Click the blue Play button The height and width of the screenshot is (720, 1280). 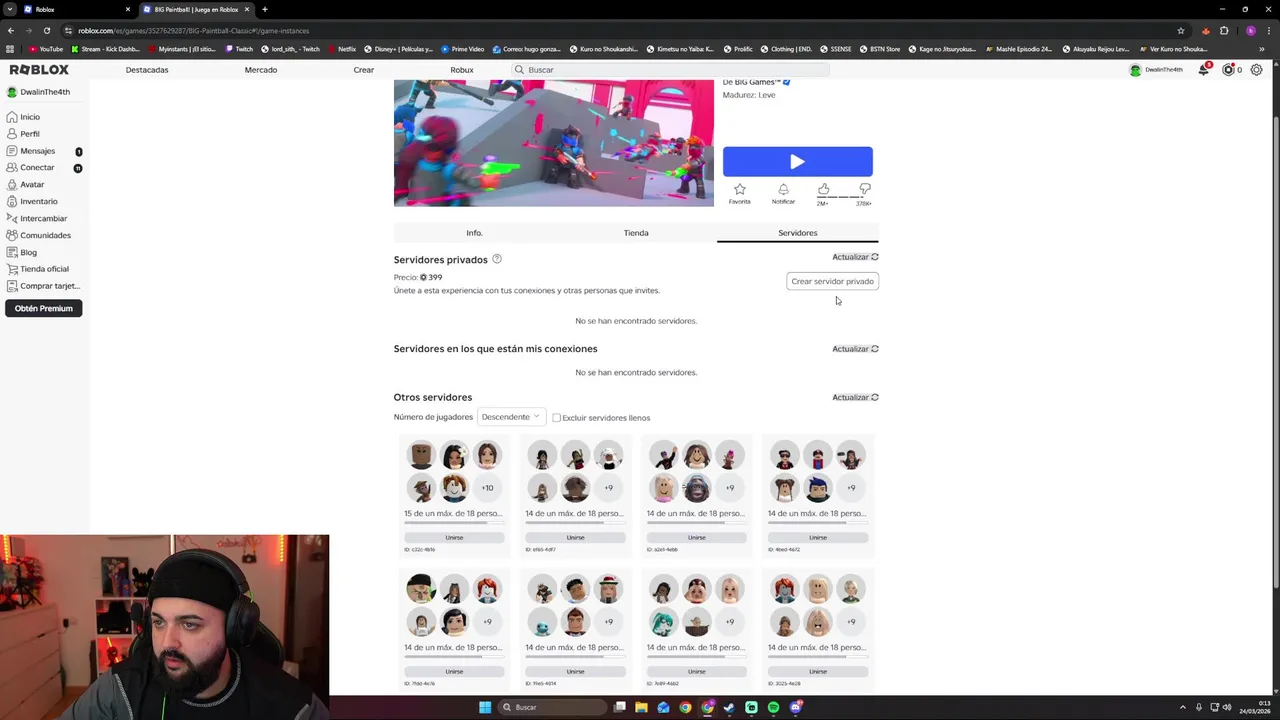[x=798, y=162]
